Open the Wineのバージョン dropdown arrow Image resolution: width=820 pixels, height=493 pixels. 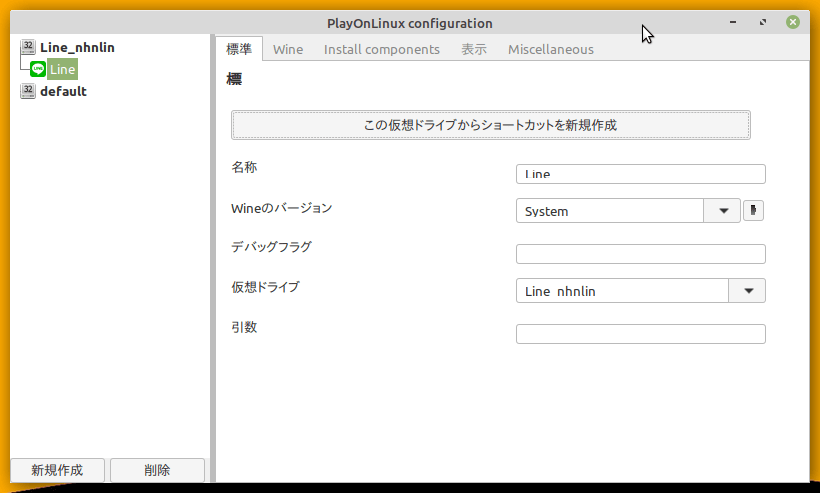click(x=722, y=211)
